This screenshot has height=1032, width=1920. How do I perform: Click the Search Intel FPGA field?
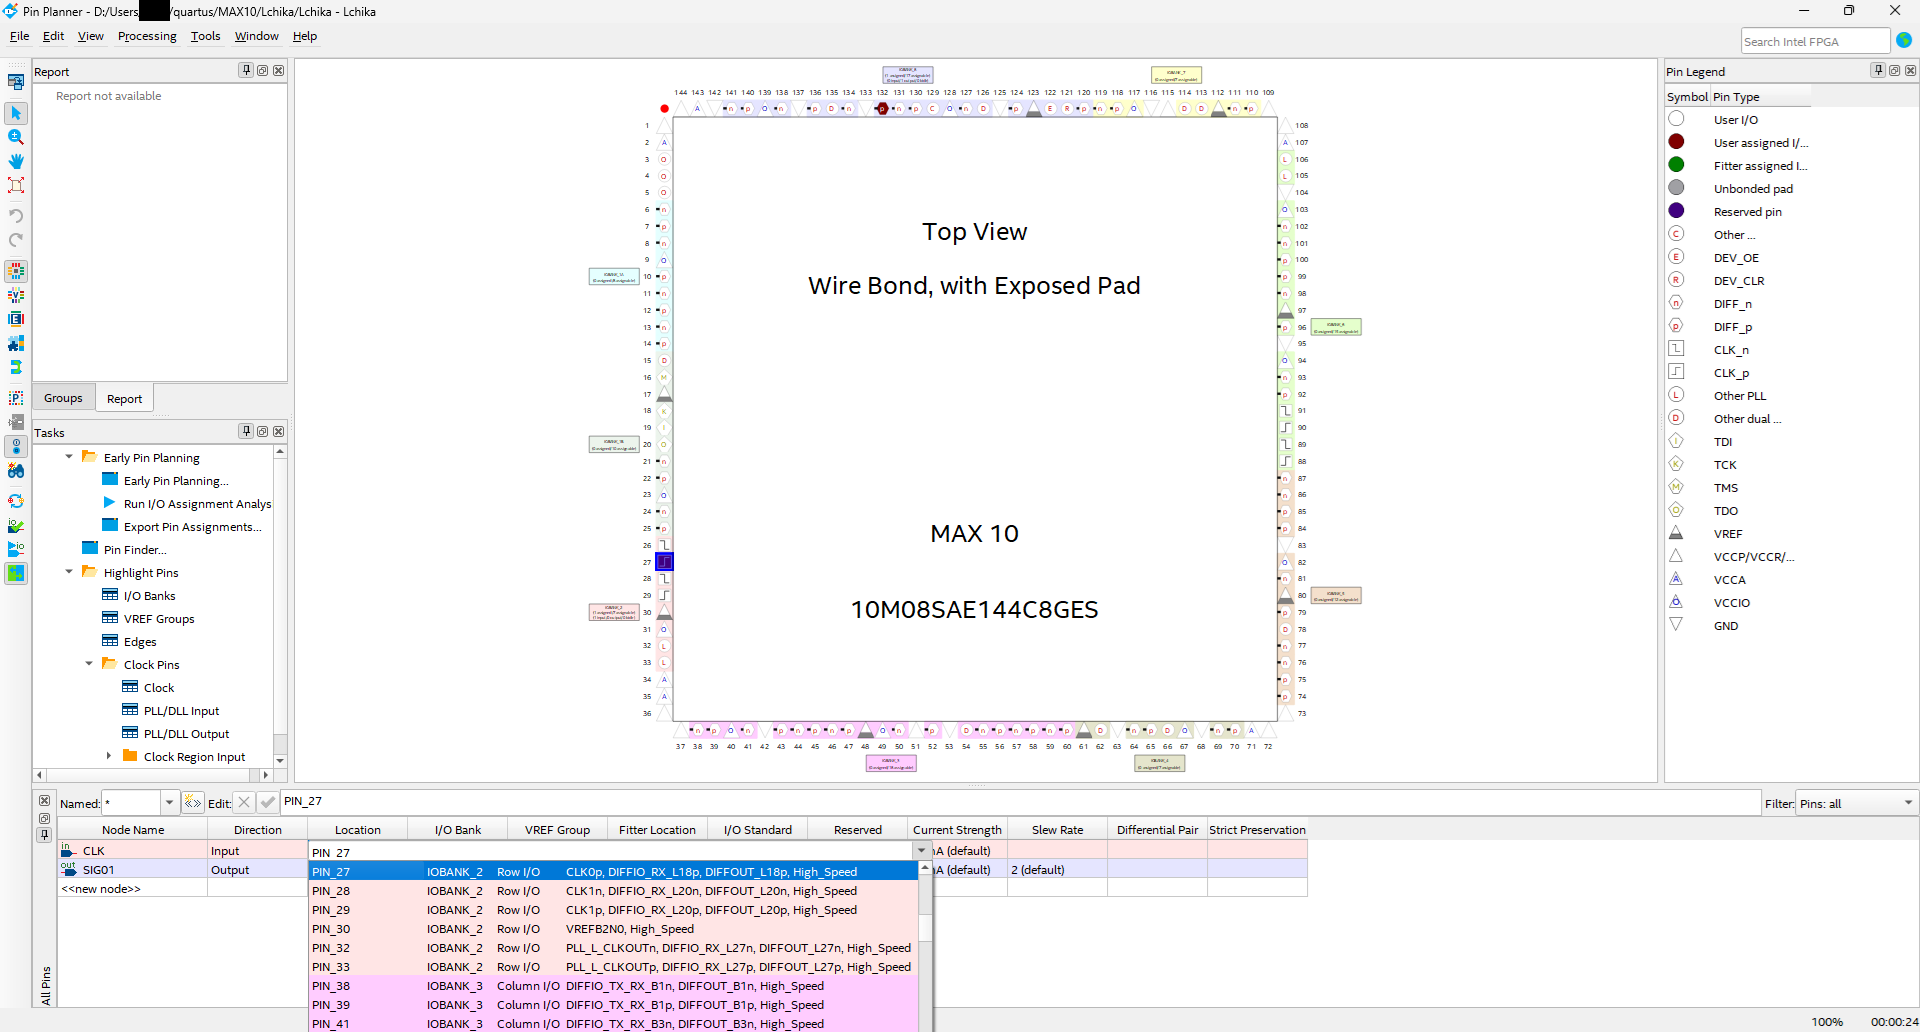(x=1814, y=41)
